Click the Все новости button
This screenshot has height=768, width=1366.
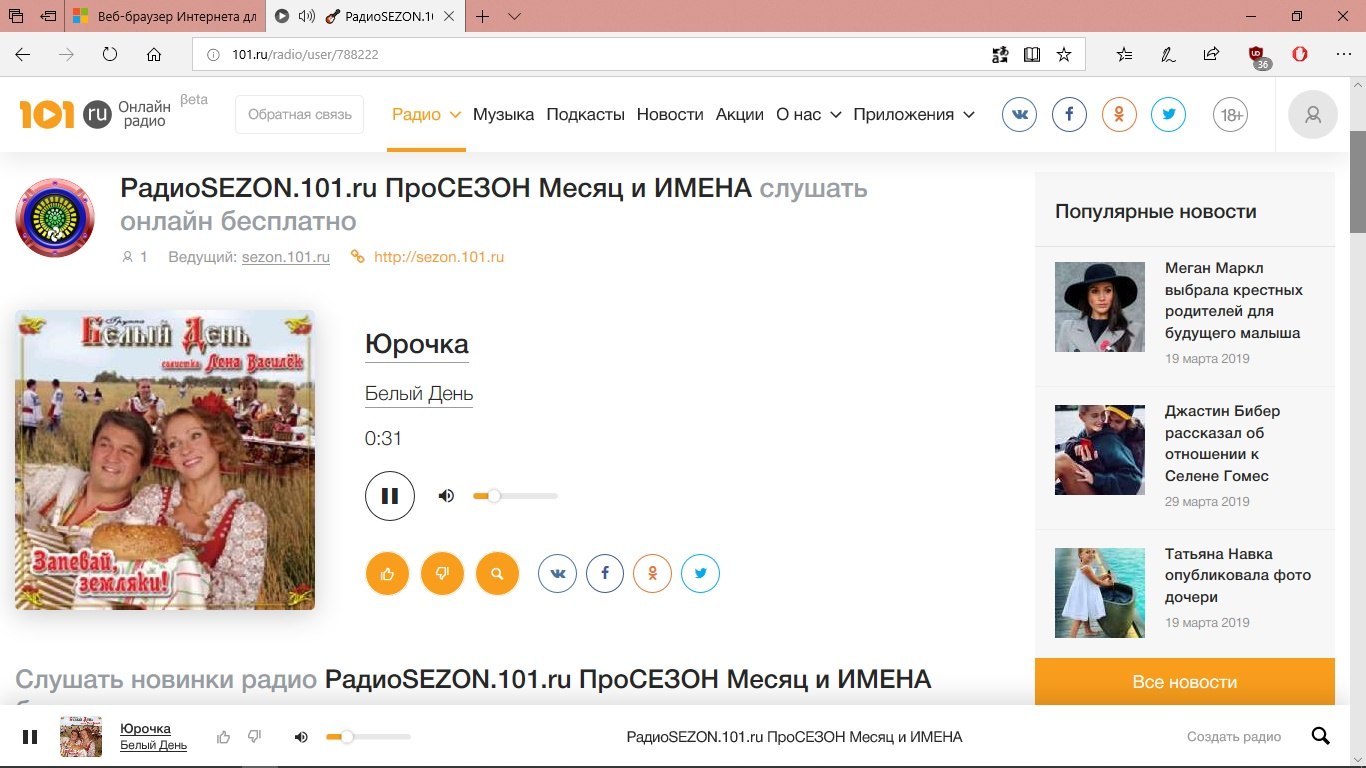(1184, 682)
